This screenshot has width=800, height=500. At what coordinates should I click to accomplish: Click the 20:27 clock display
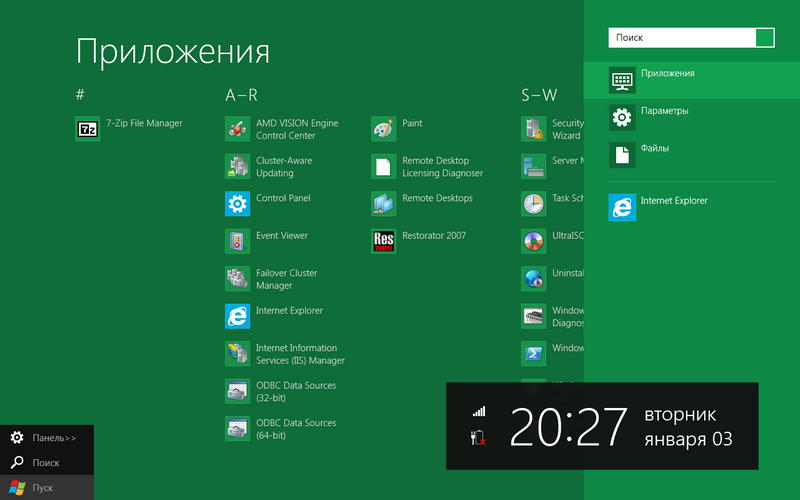[568, 427]
